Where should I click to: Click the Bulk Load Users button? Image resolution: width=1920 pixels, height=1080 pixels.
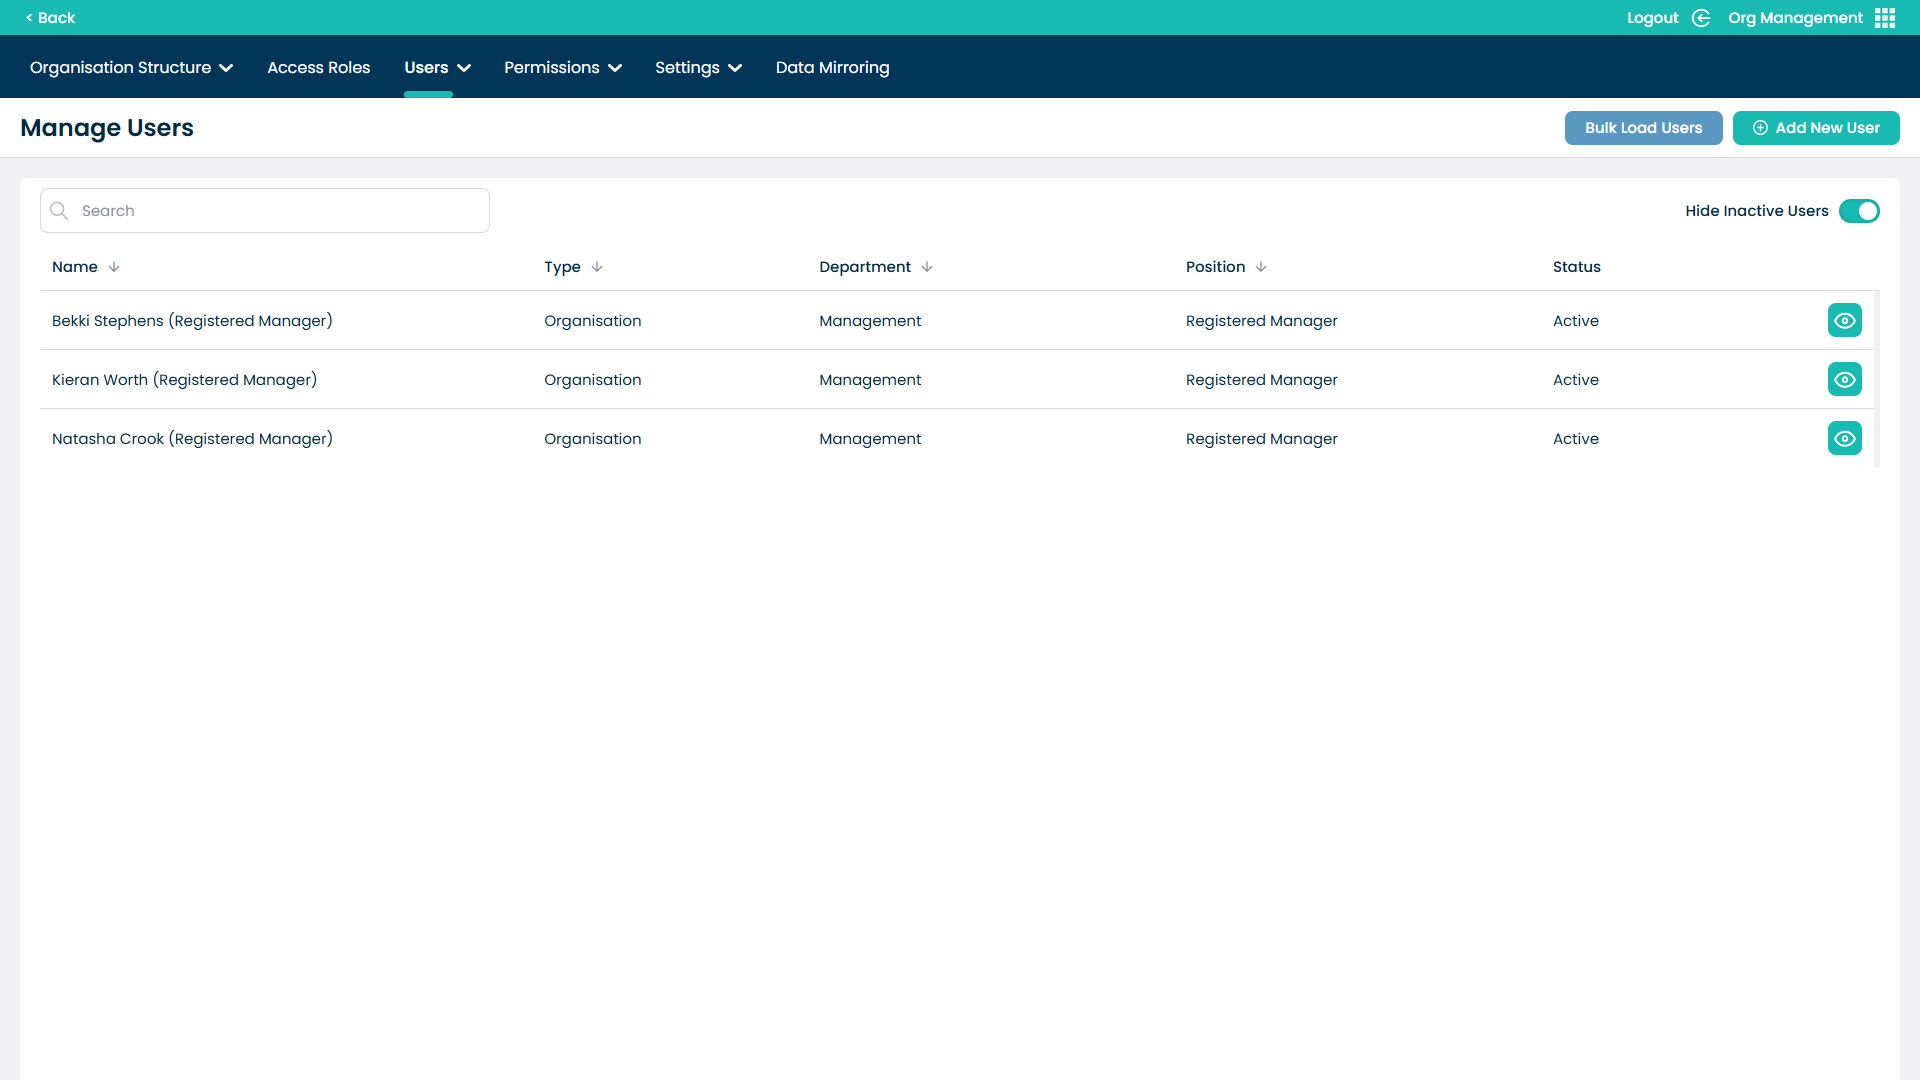coord(1643,128)
